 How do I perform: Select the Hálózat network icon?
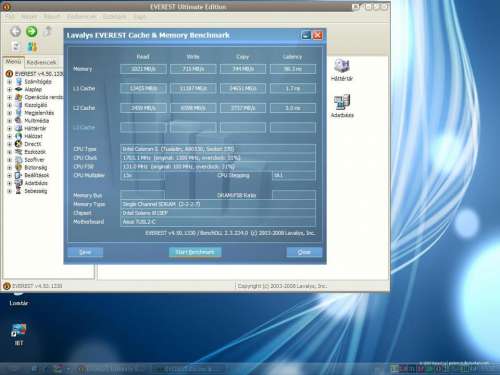point(19,136)
